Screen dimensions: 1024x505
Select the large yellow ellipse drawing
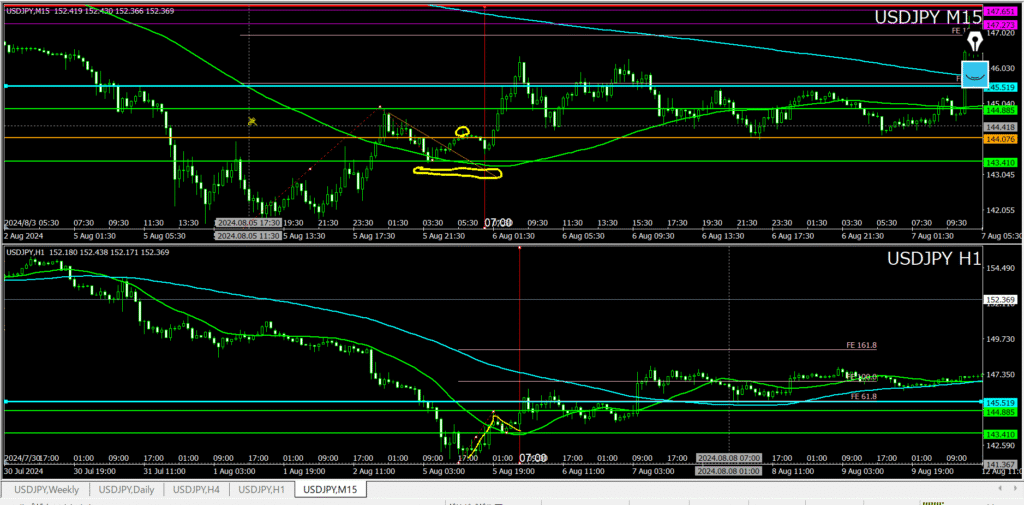click(x=457, y=172)
